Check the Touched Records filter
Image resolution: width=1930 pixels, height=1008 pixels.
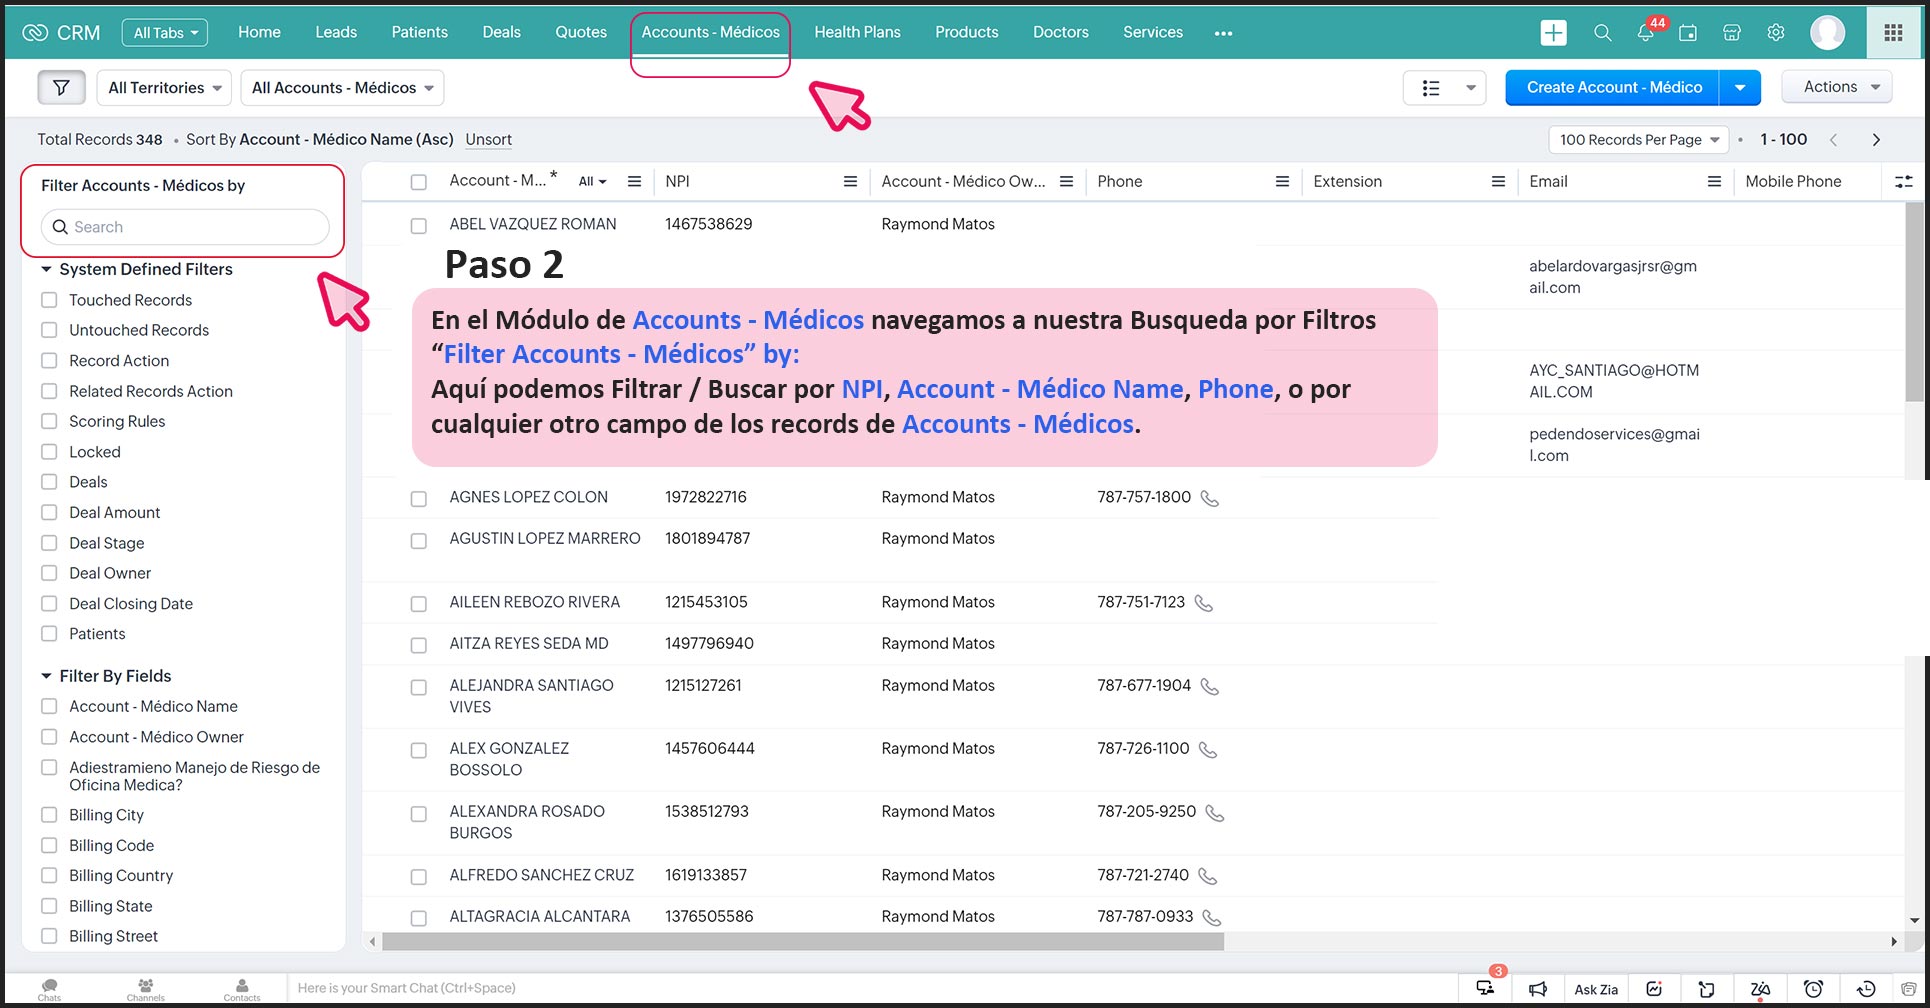(49, 300)
